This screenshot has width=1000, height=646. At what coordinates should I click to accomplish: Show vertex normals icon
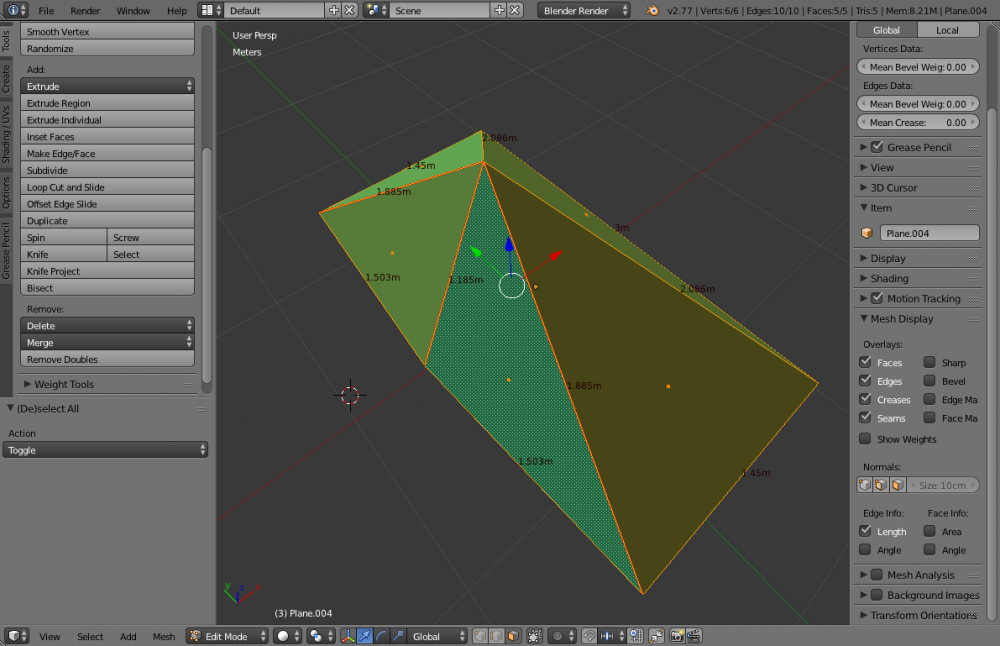coord(865,485)
